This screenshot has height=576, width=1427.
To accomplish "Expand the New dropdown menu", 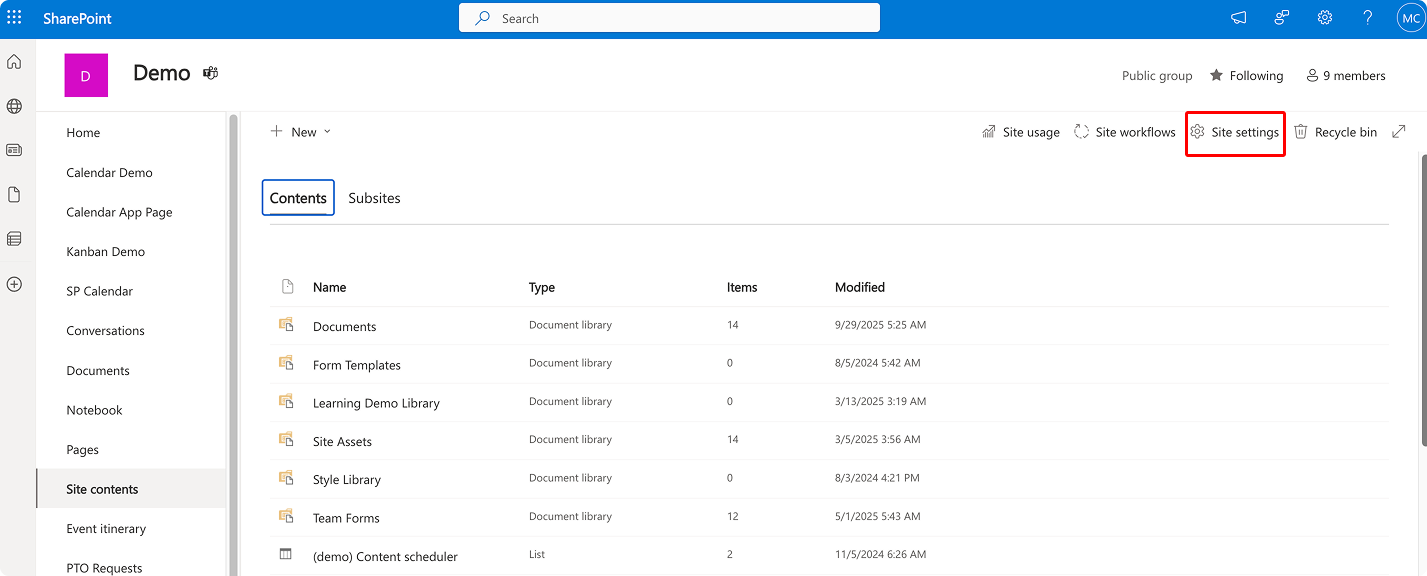I will point(301,132).
